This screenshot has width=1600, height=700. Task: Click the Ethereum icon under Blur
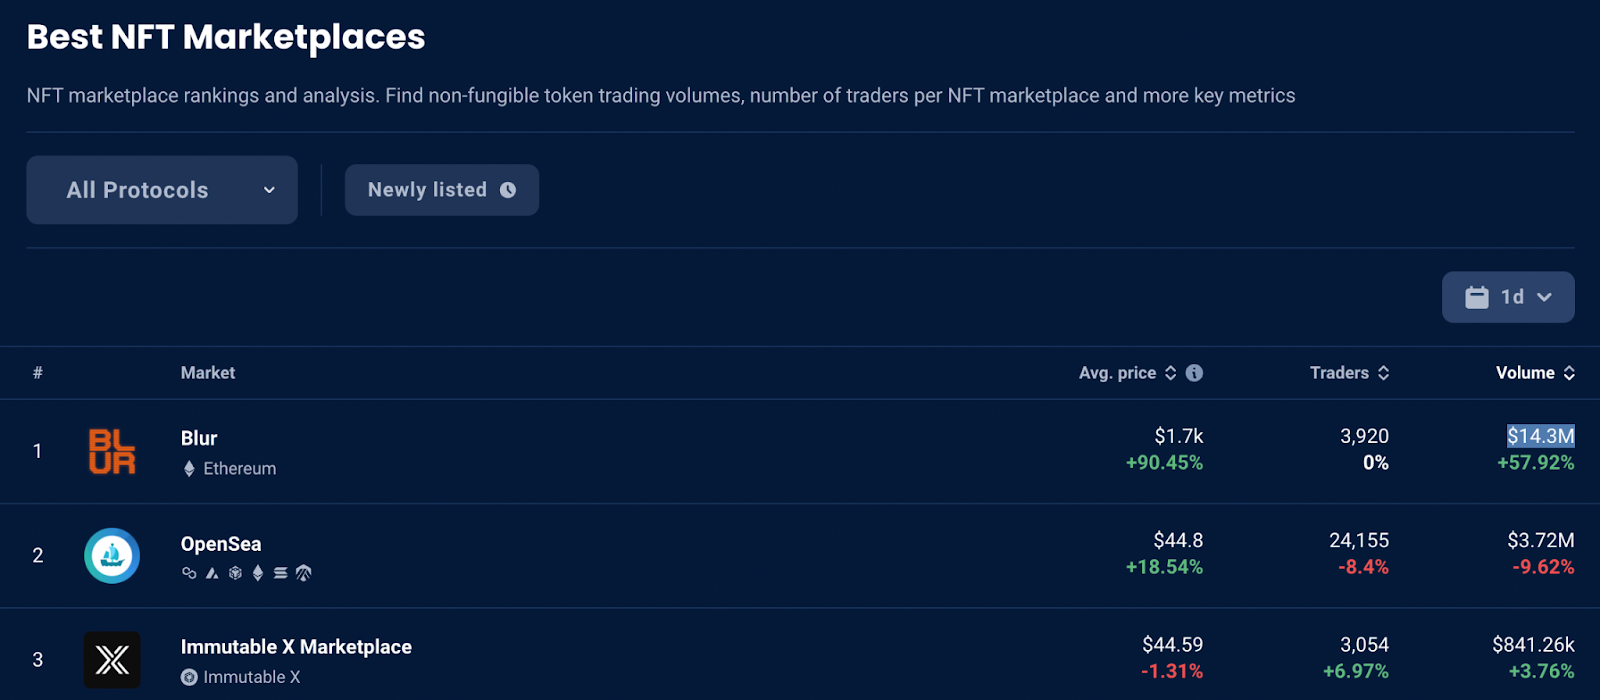click(189, 469)
